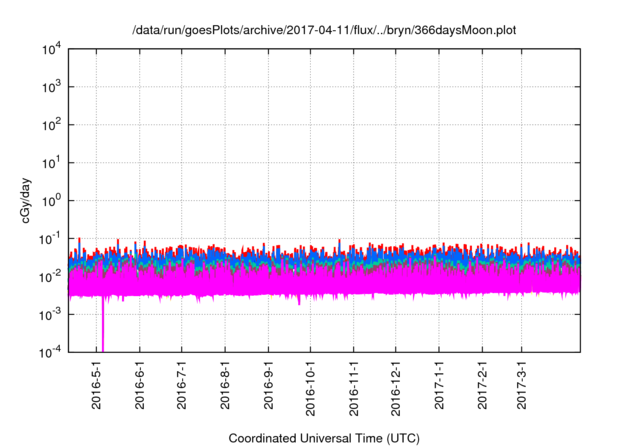Click the 10^-4 y-axis tick label
640x448 pixels.
(50, 351)
